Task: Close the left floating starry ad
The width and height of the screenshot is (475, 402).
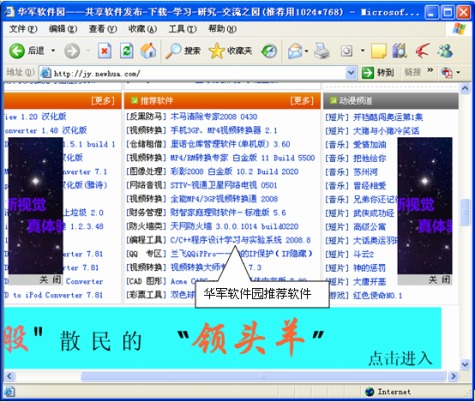Action: coord(50,280)
